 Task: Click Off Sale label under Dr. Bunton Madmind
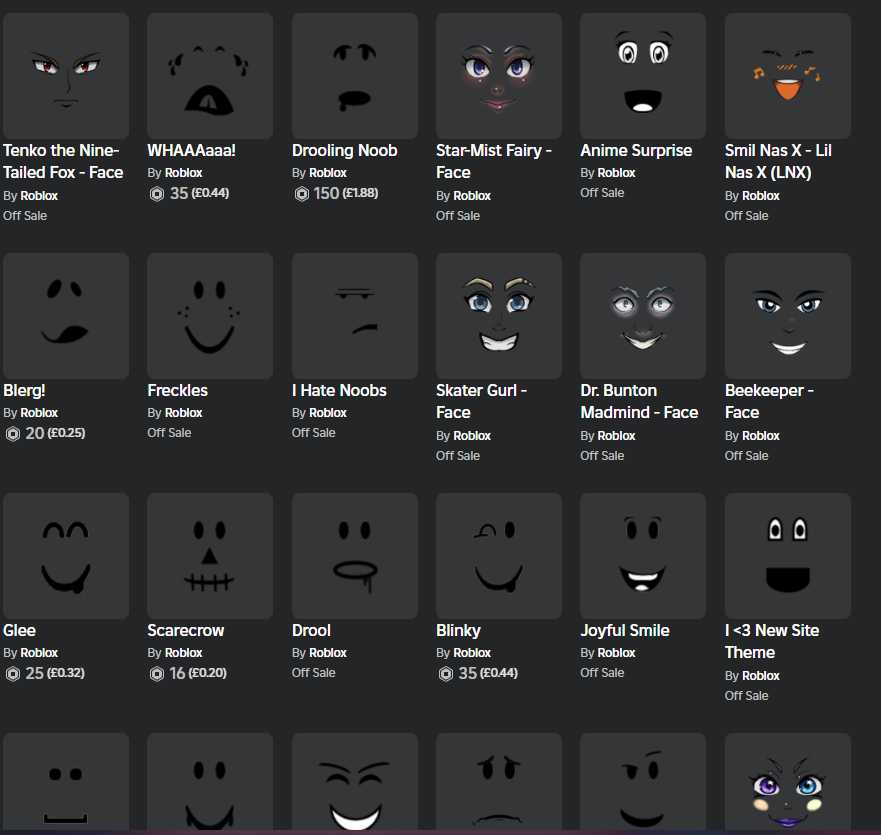click(602, 456)
